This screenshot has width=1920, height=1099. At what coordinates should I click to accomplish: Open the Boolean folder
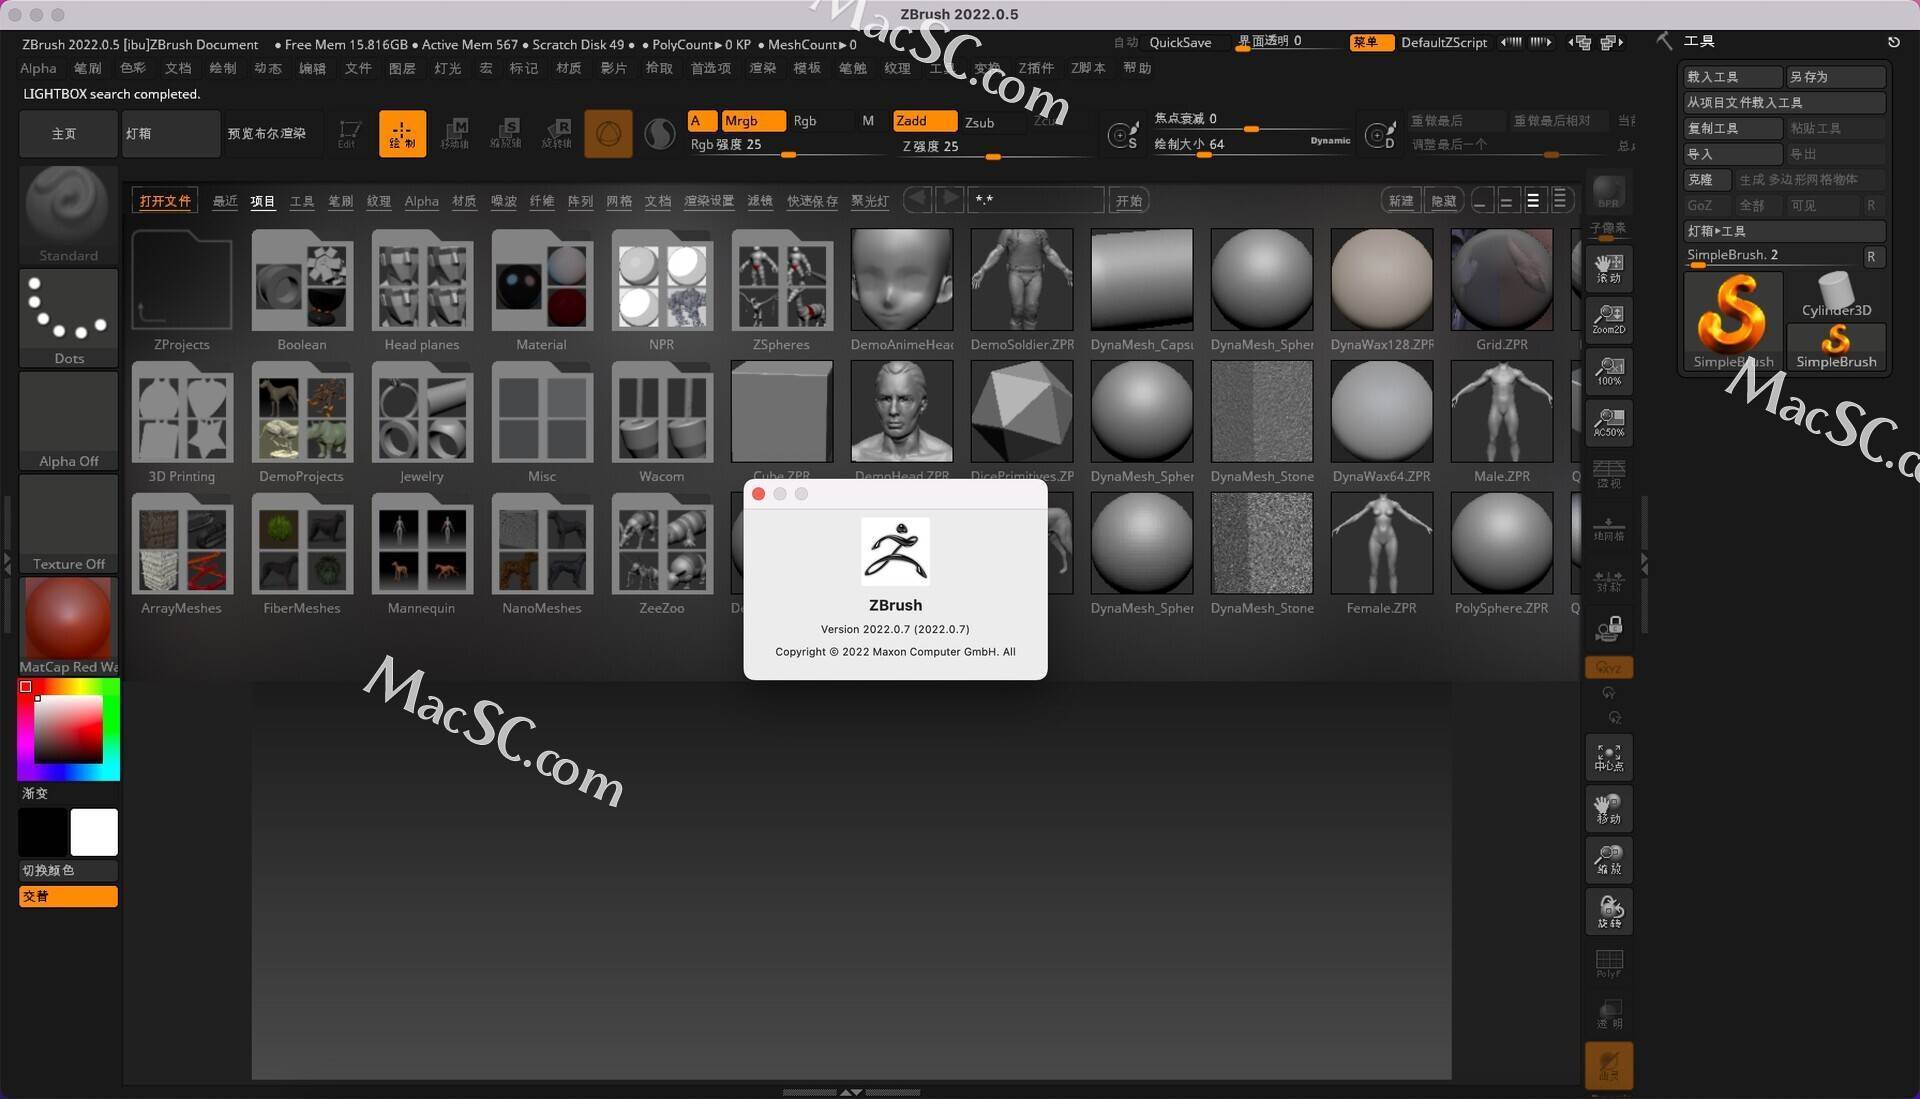point(302,291)
